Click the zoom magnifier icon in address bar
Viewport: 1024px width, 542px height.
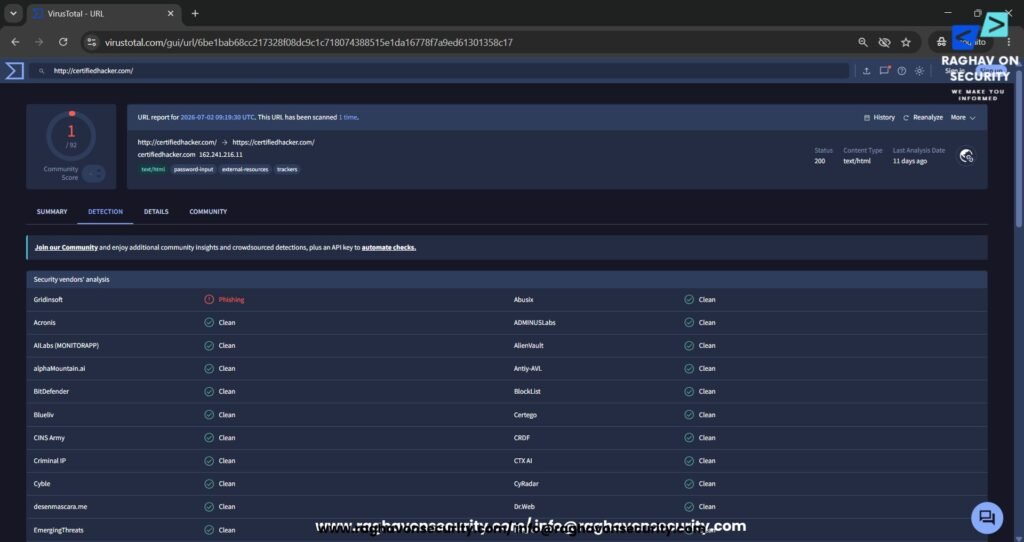tap(863, 42)
